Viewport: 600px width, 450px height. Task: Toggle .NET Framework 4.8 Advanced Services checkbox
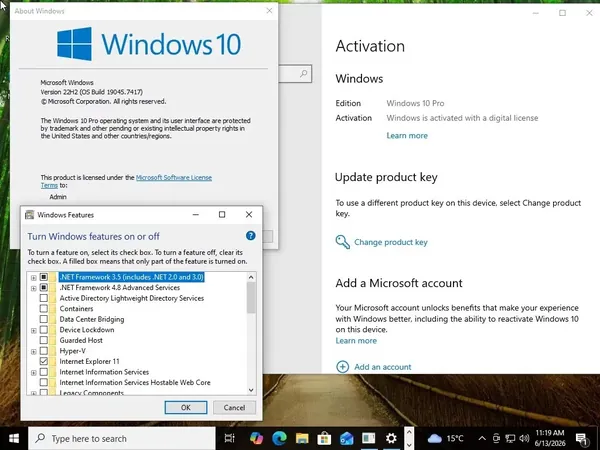(x=44, y=287)
